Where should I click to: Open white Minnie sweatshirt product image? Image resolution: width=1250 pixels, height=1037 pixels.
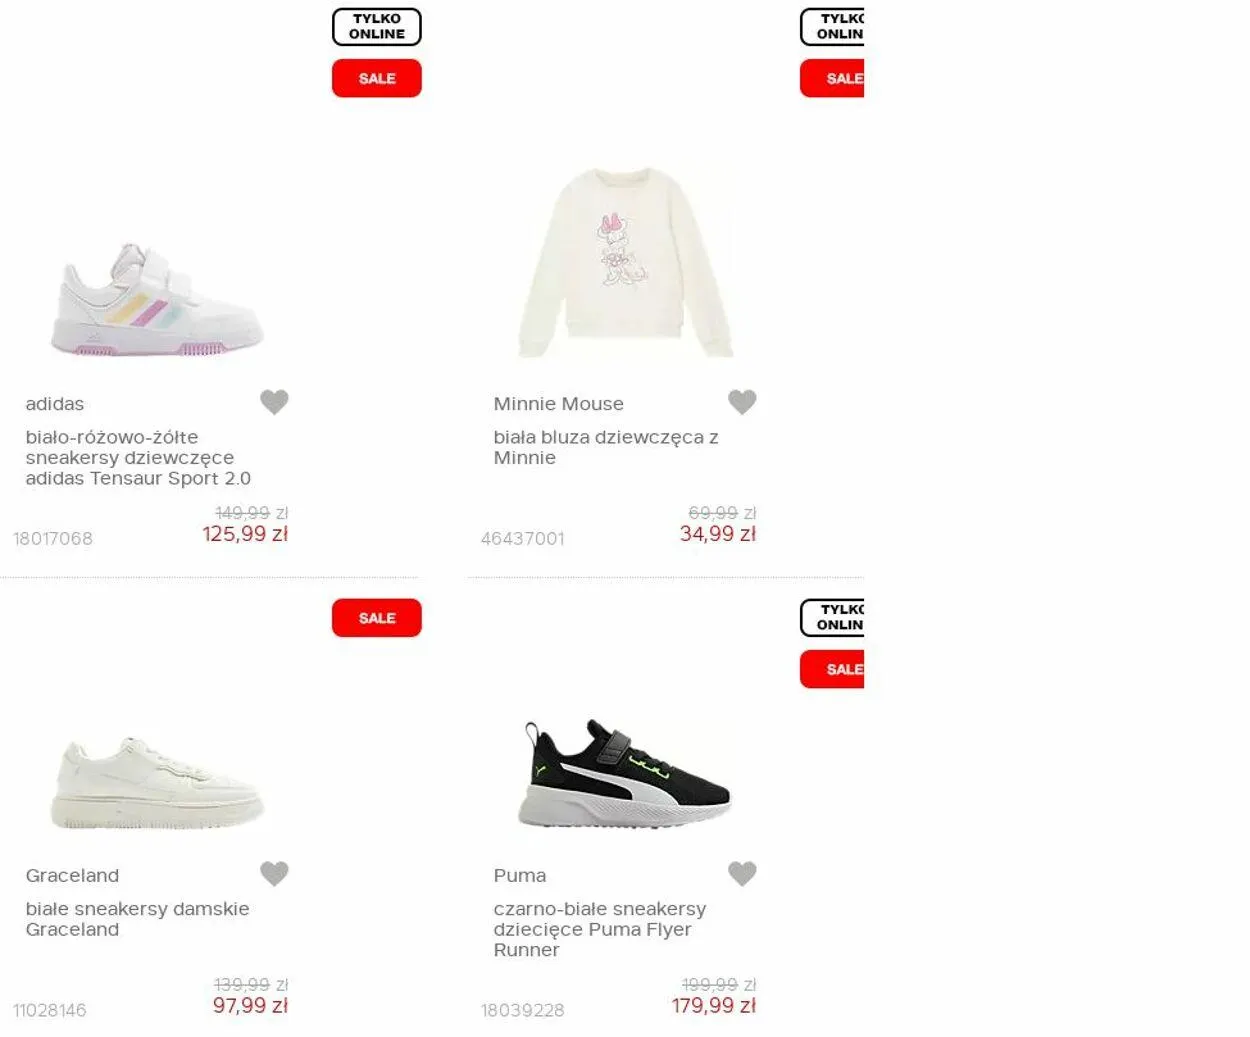tap(626, 262)
